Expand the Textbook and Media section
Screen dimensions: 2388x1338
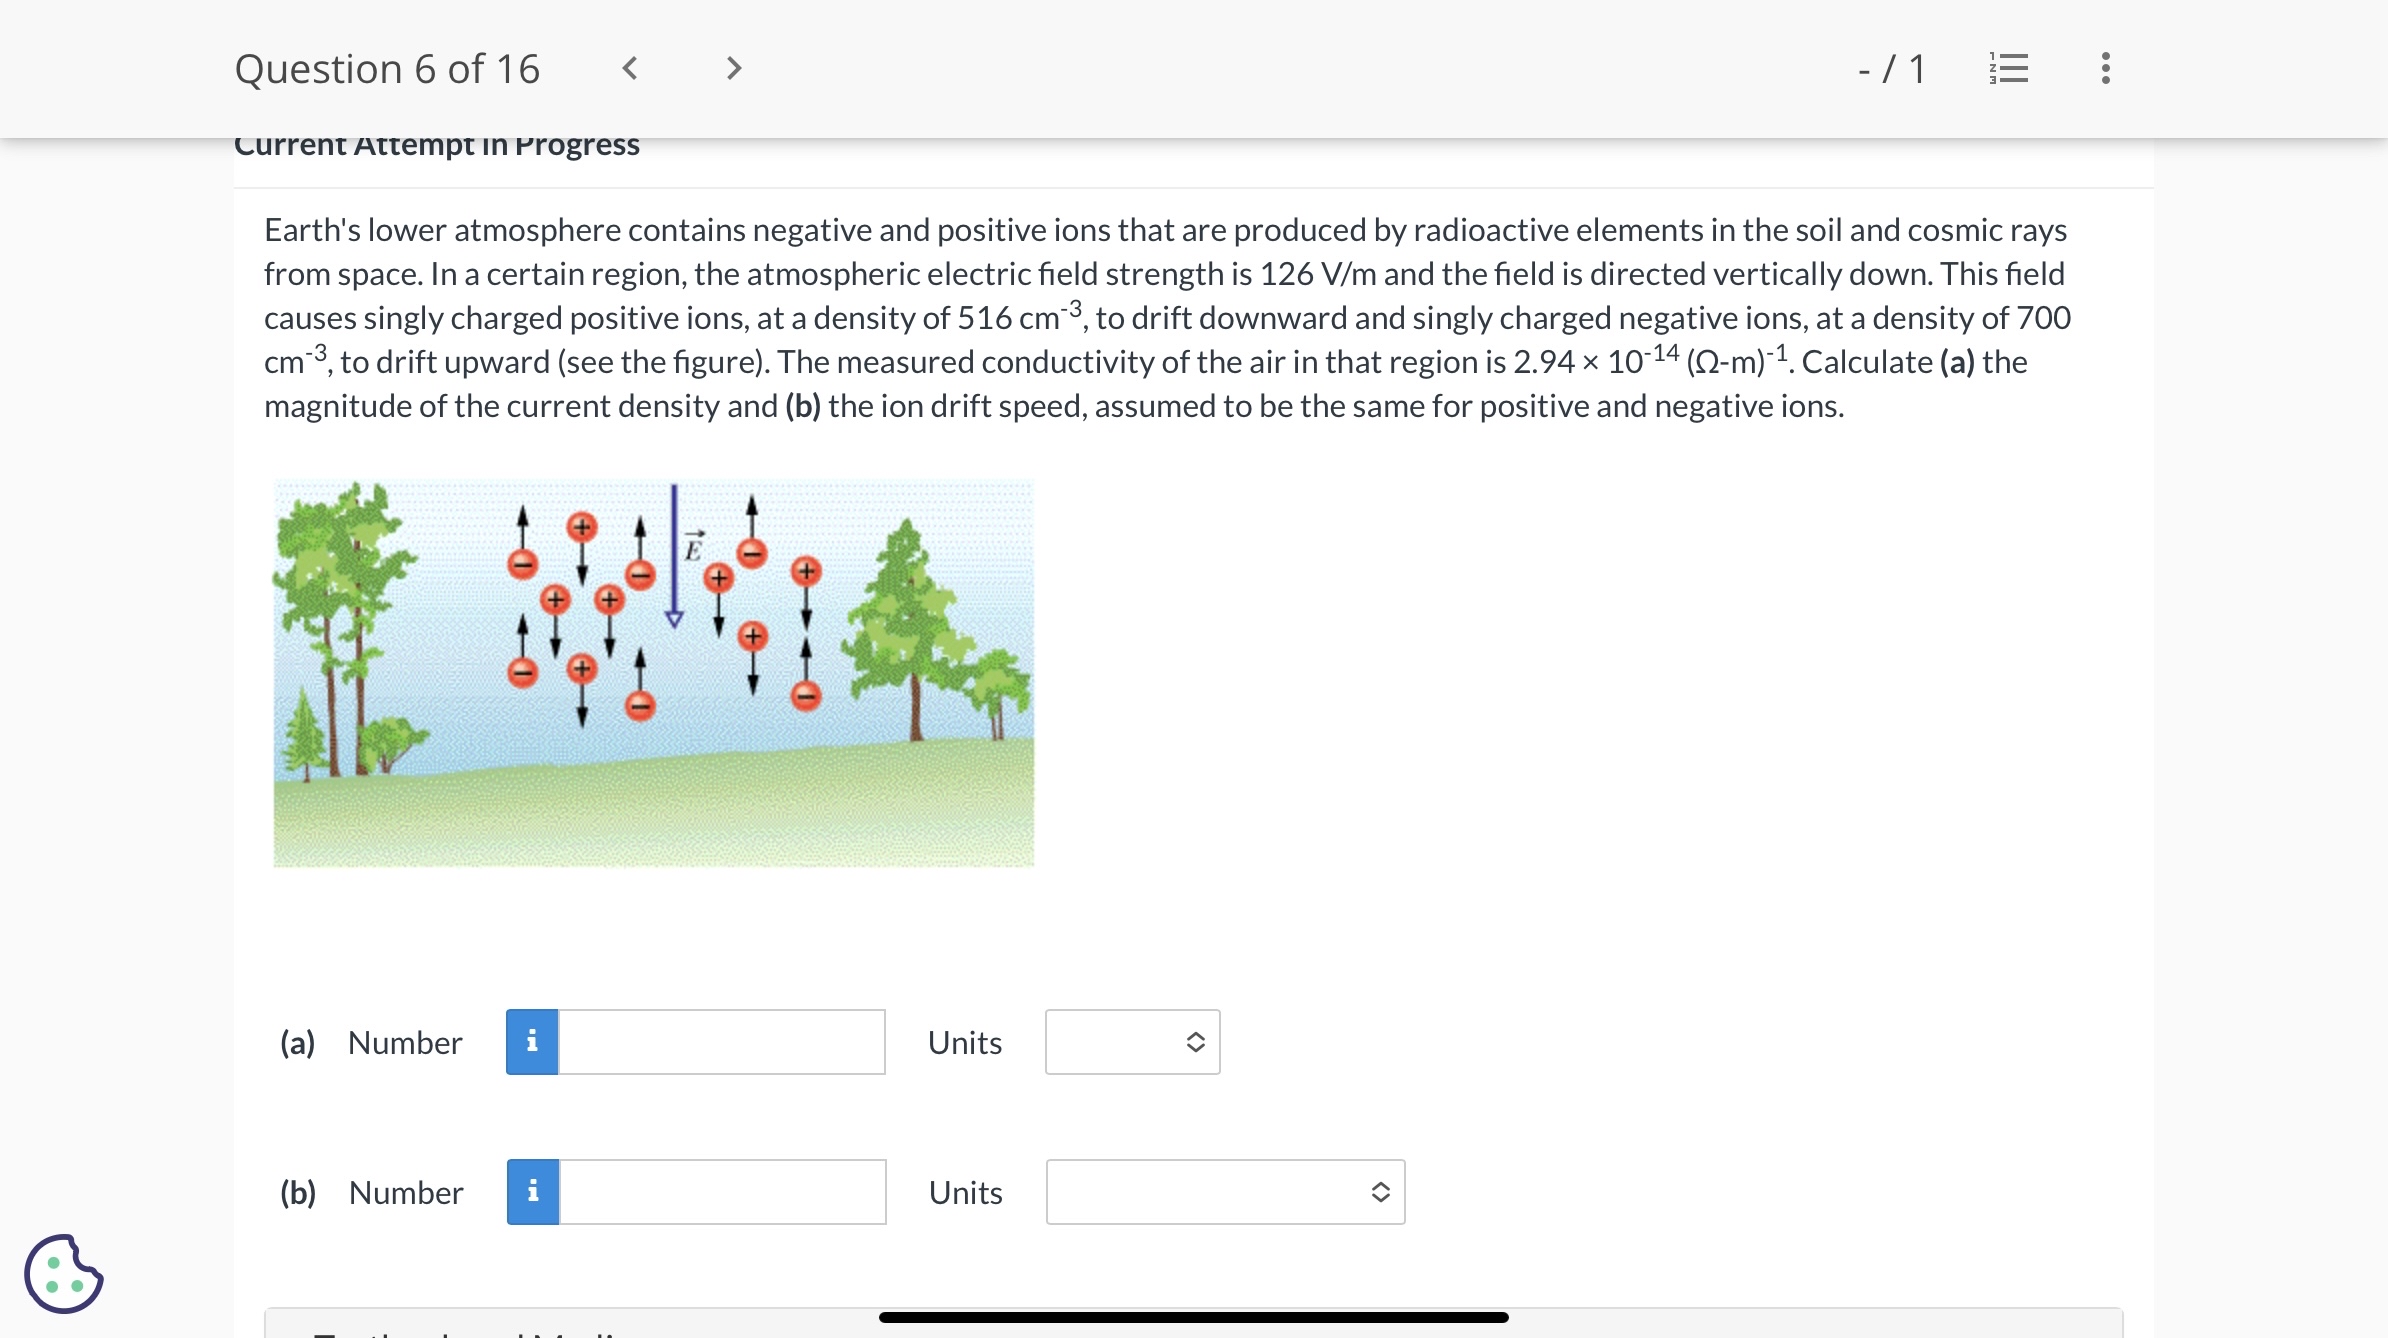point(460,1332)
